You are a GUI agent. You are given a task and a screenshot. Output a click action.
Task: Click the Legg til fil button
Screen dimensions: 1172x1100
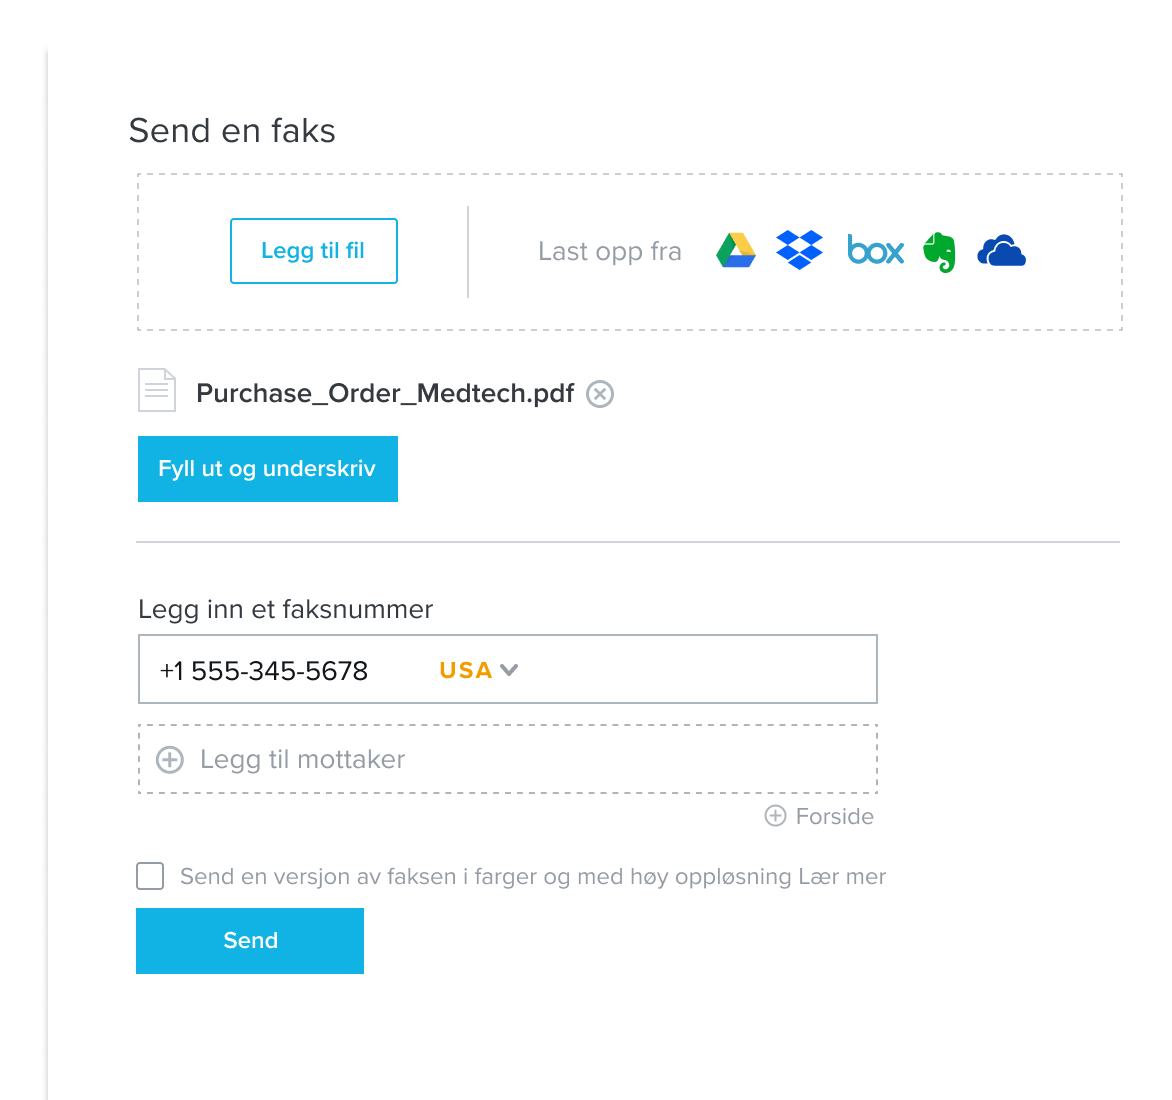point(314,251)
